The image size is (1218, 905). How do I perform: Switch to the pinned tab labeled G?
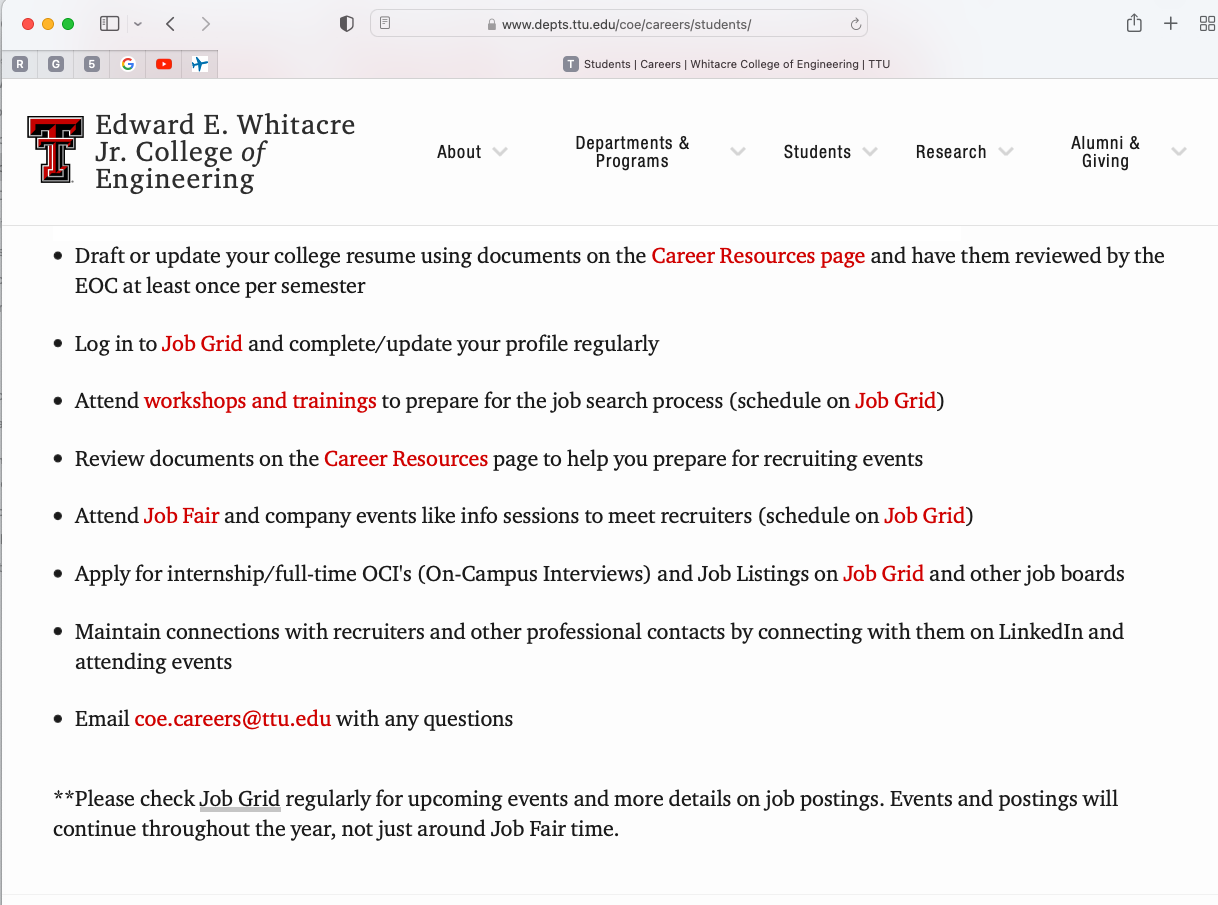(56, 64)
